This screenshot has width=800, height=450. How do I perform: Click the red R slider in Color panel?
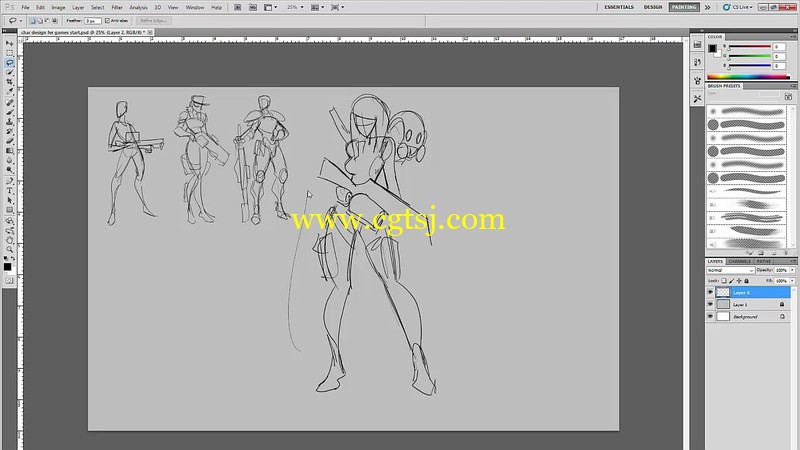click(749, 47)
